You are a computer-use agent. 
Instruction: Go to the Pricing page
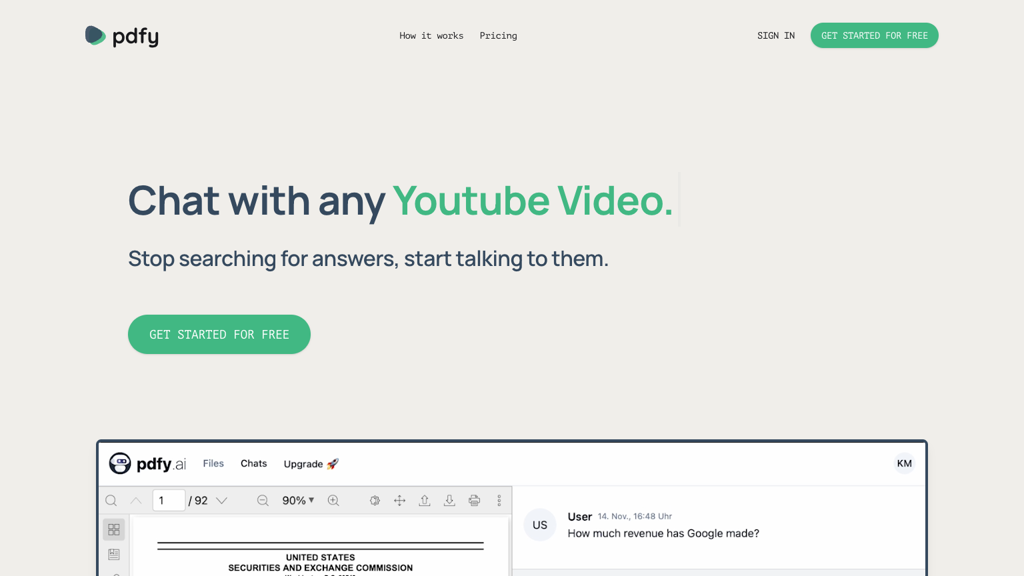point(498,36)
